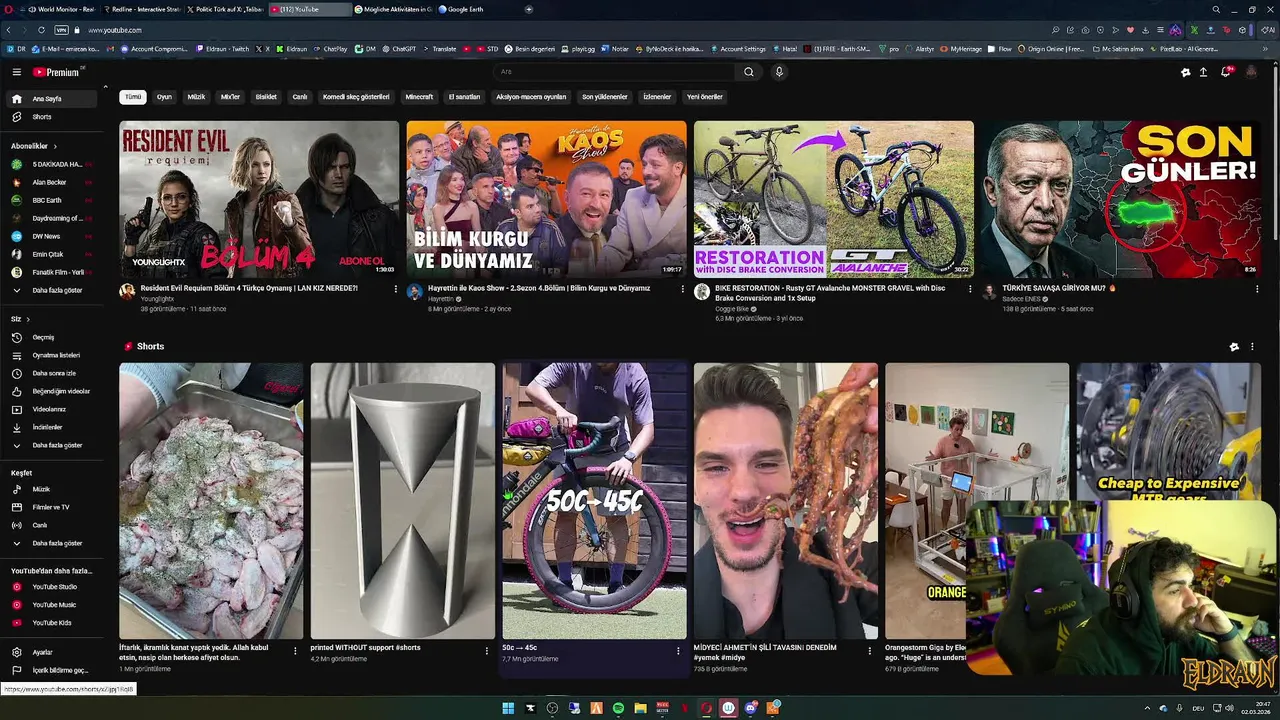This screenshot has width=1280, height=720.
Task: Open options menu for Bike Restoration video
Action: point(970,288)
